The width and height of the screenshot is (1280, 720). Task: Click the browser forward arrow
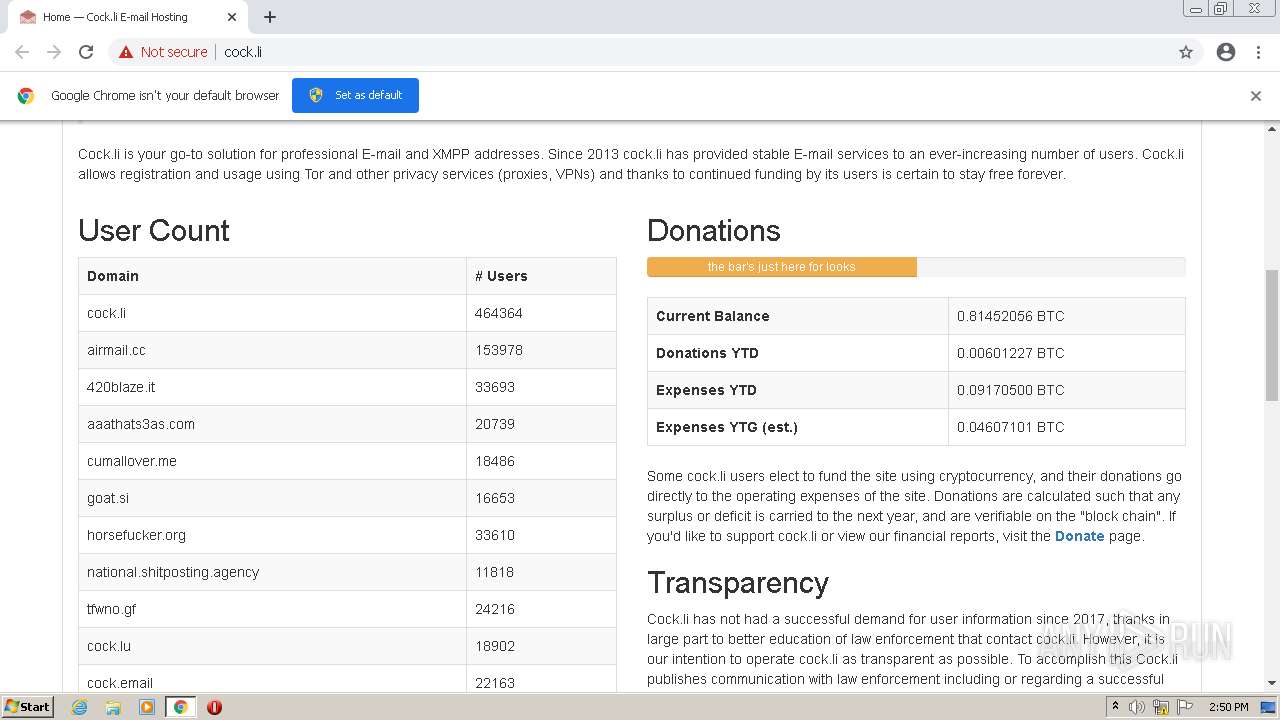[54, 52]
